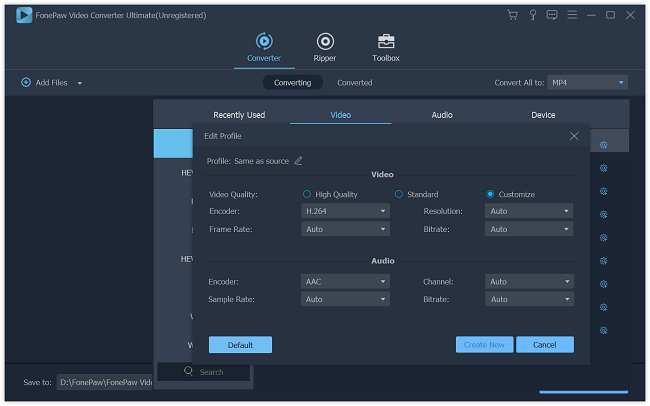The width and height of the screenshot is (650, 406).
Task: Open the video Bitrate dropdown
Action: (x=529, y=229)
